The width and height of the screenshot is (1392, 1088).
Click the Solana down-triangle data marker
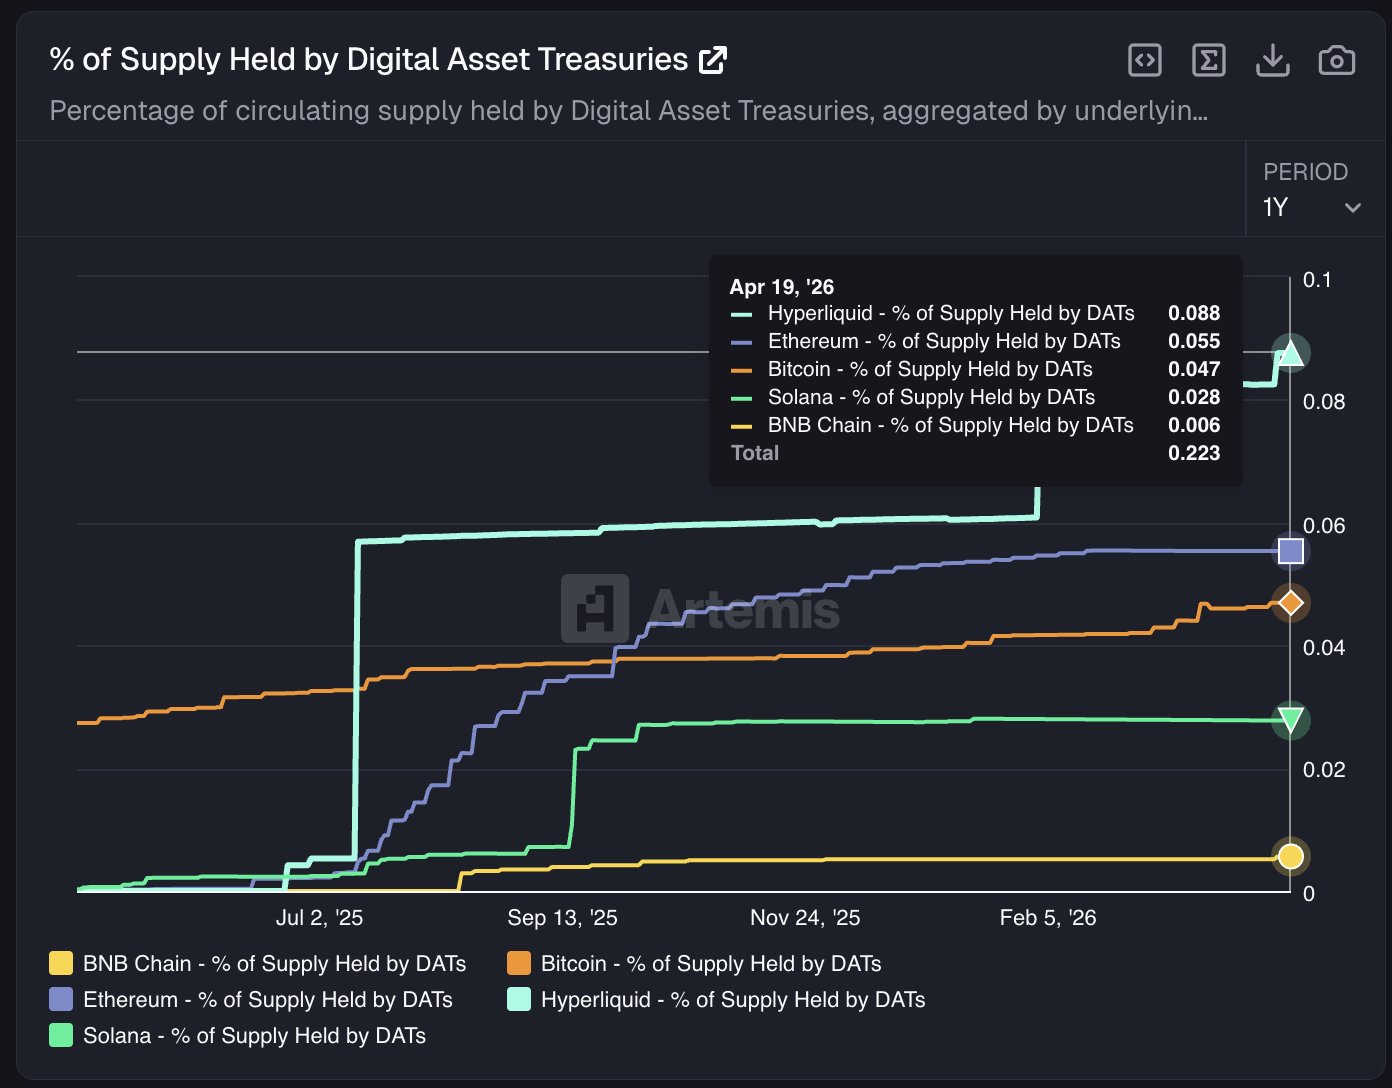point(1291,720)
